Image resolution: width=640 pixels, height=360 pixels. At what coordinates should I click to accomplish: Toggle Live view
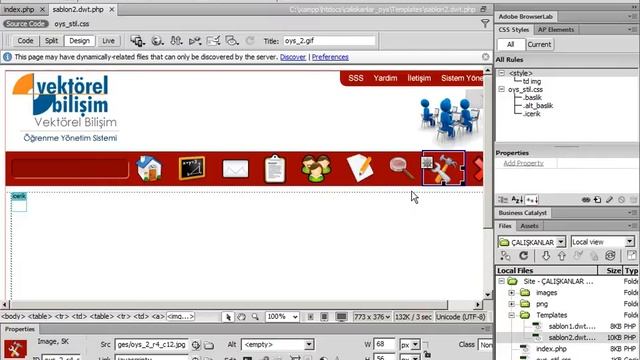(x=108, y=41)
